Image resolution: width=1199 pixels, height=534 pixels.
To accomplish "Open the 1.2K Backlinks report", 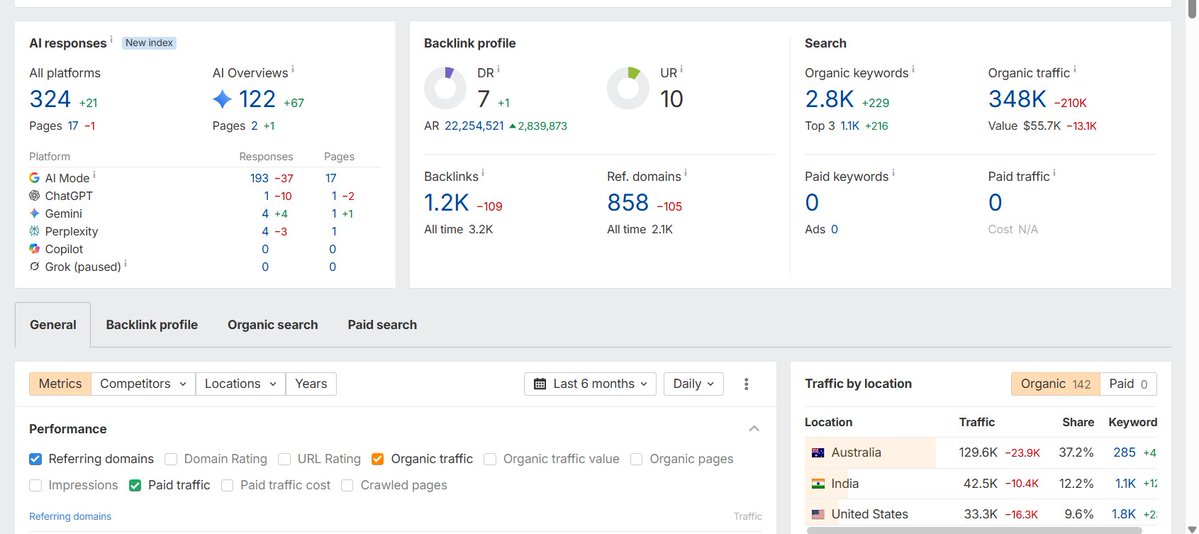I will coord(447,203).
